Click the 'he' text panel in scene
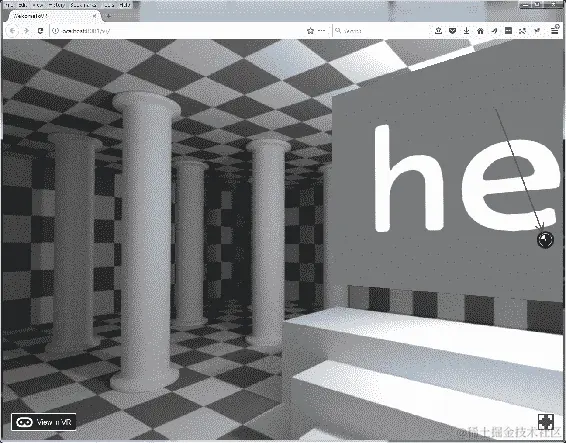Screen dimensions: 566x443 point(448,170)
